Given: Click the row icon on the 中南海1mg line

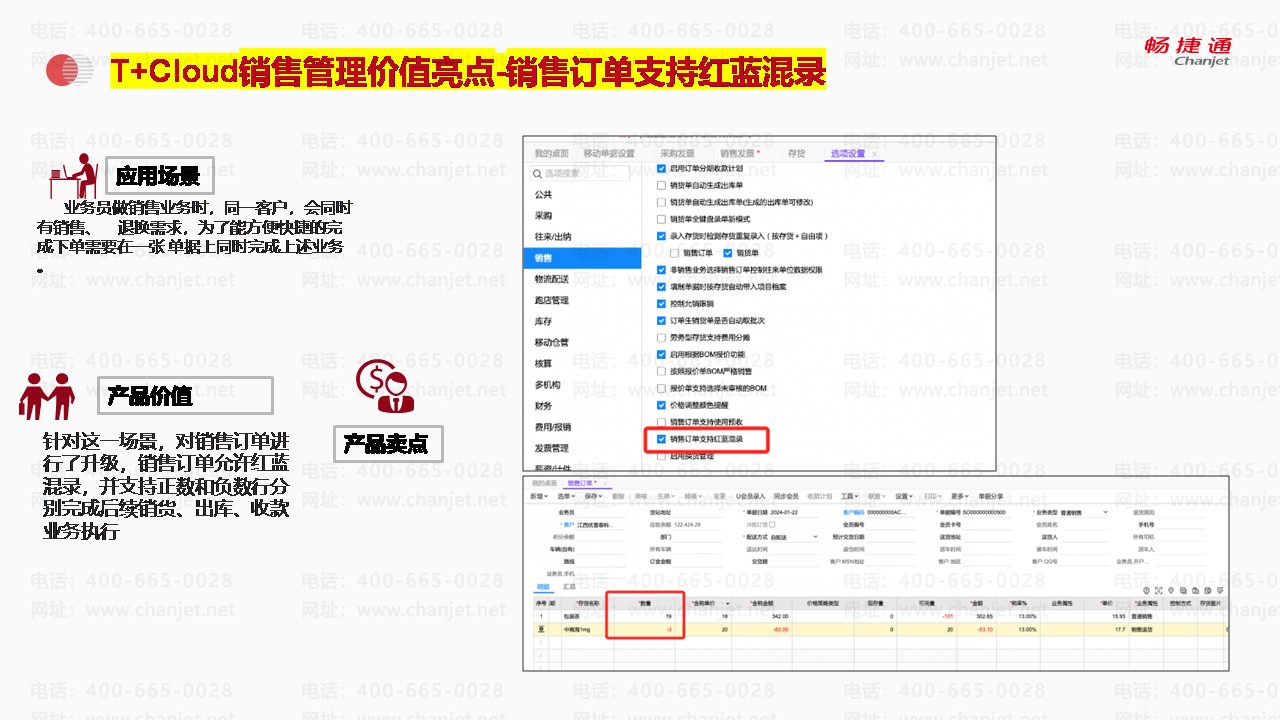Looking at the screenshot, I should click(x=541, y=629).
